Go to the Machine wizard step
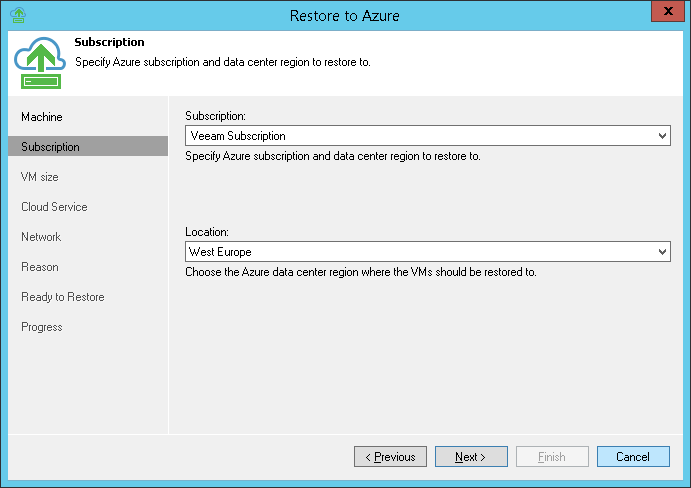The width and height of the screenshot is (691, 488). 42,117
